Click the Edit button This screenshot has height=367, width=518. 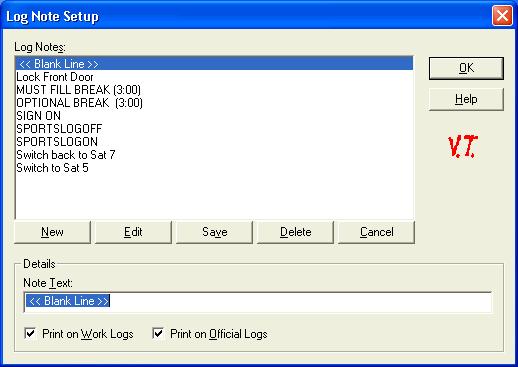coord(133,232)
